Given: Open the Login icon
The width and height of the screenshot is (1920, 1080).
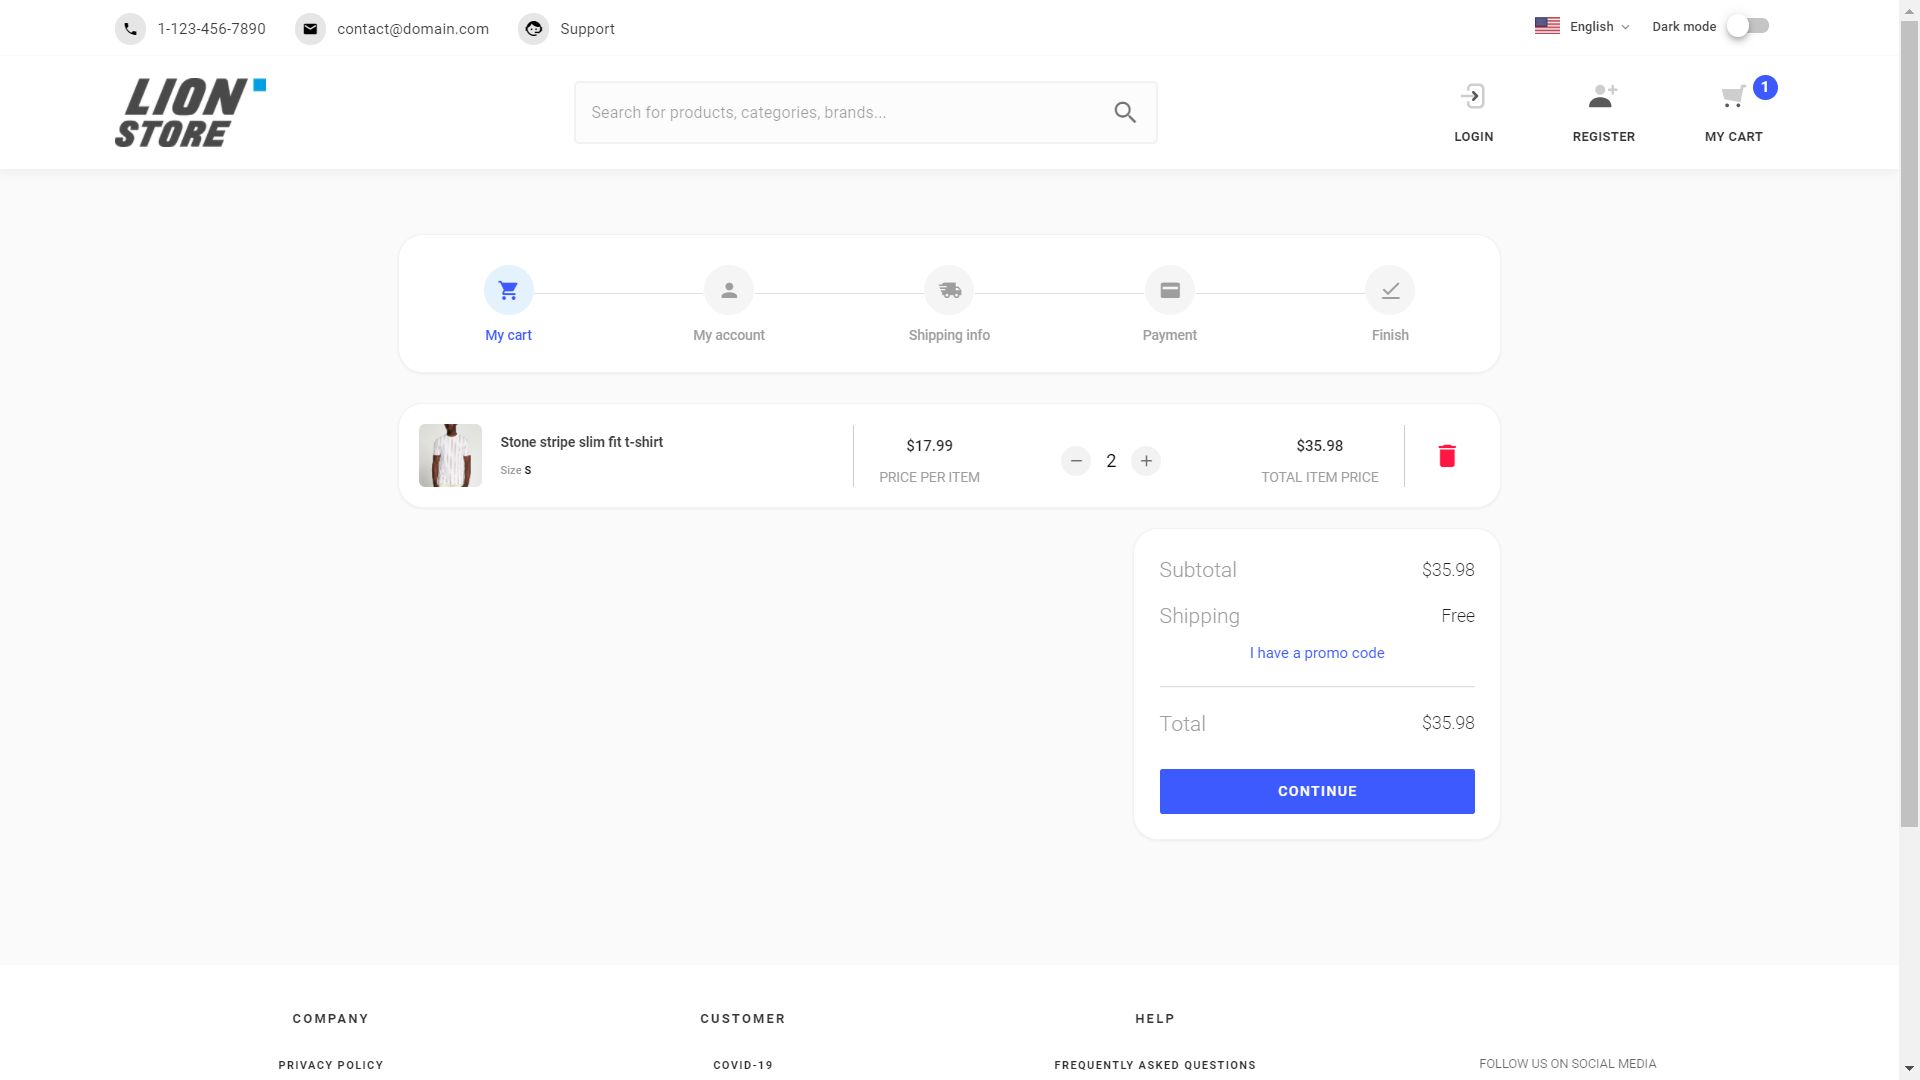Looking at the screenshot, I should 1473,97.
